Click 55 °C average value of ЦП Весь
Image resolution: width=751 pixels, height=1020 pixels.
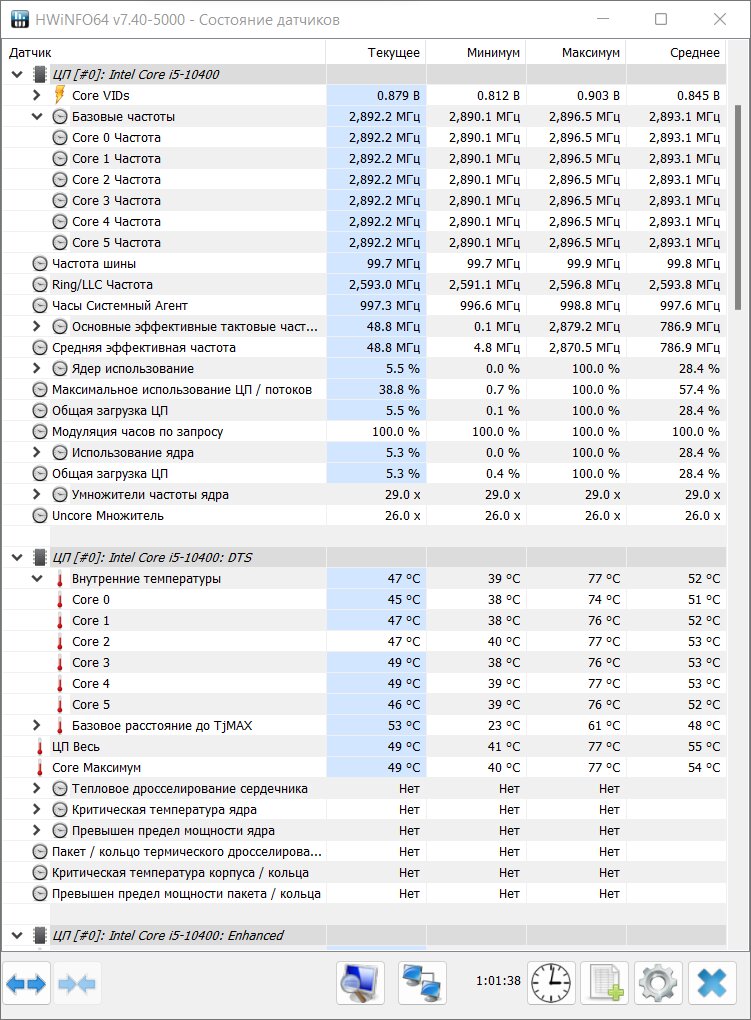[x=704, y=747]
